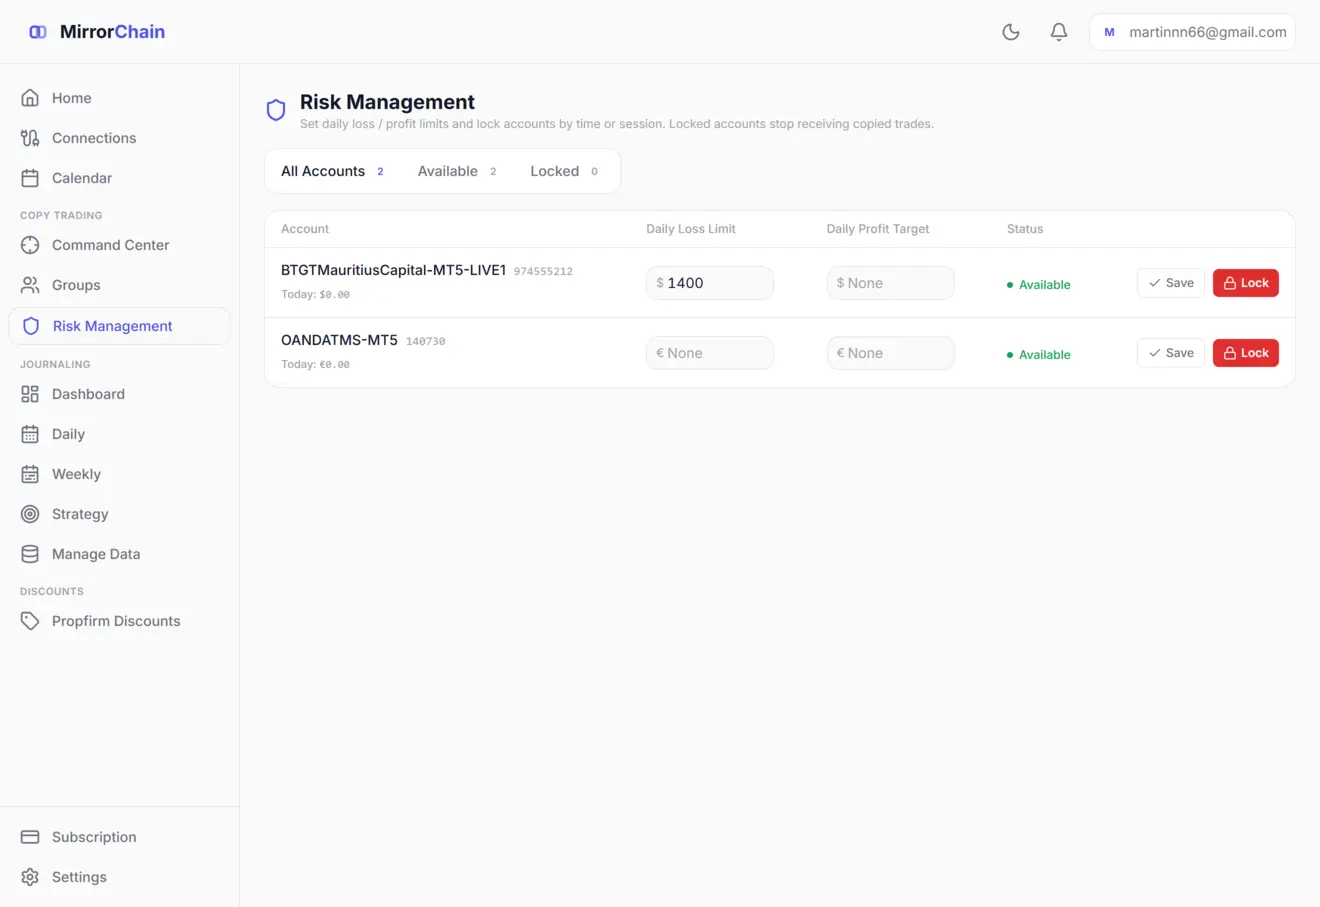This screenshot has height=907, width=1320.
Task: Open the Weekly journal page
Action: coord(120,474)
